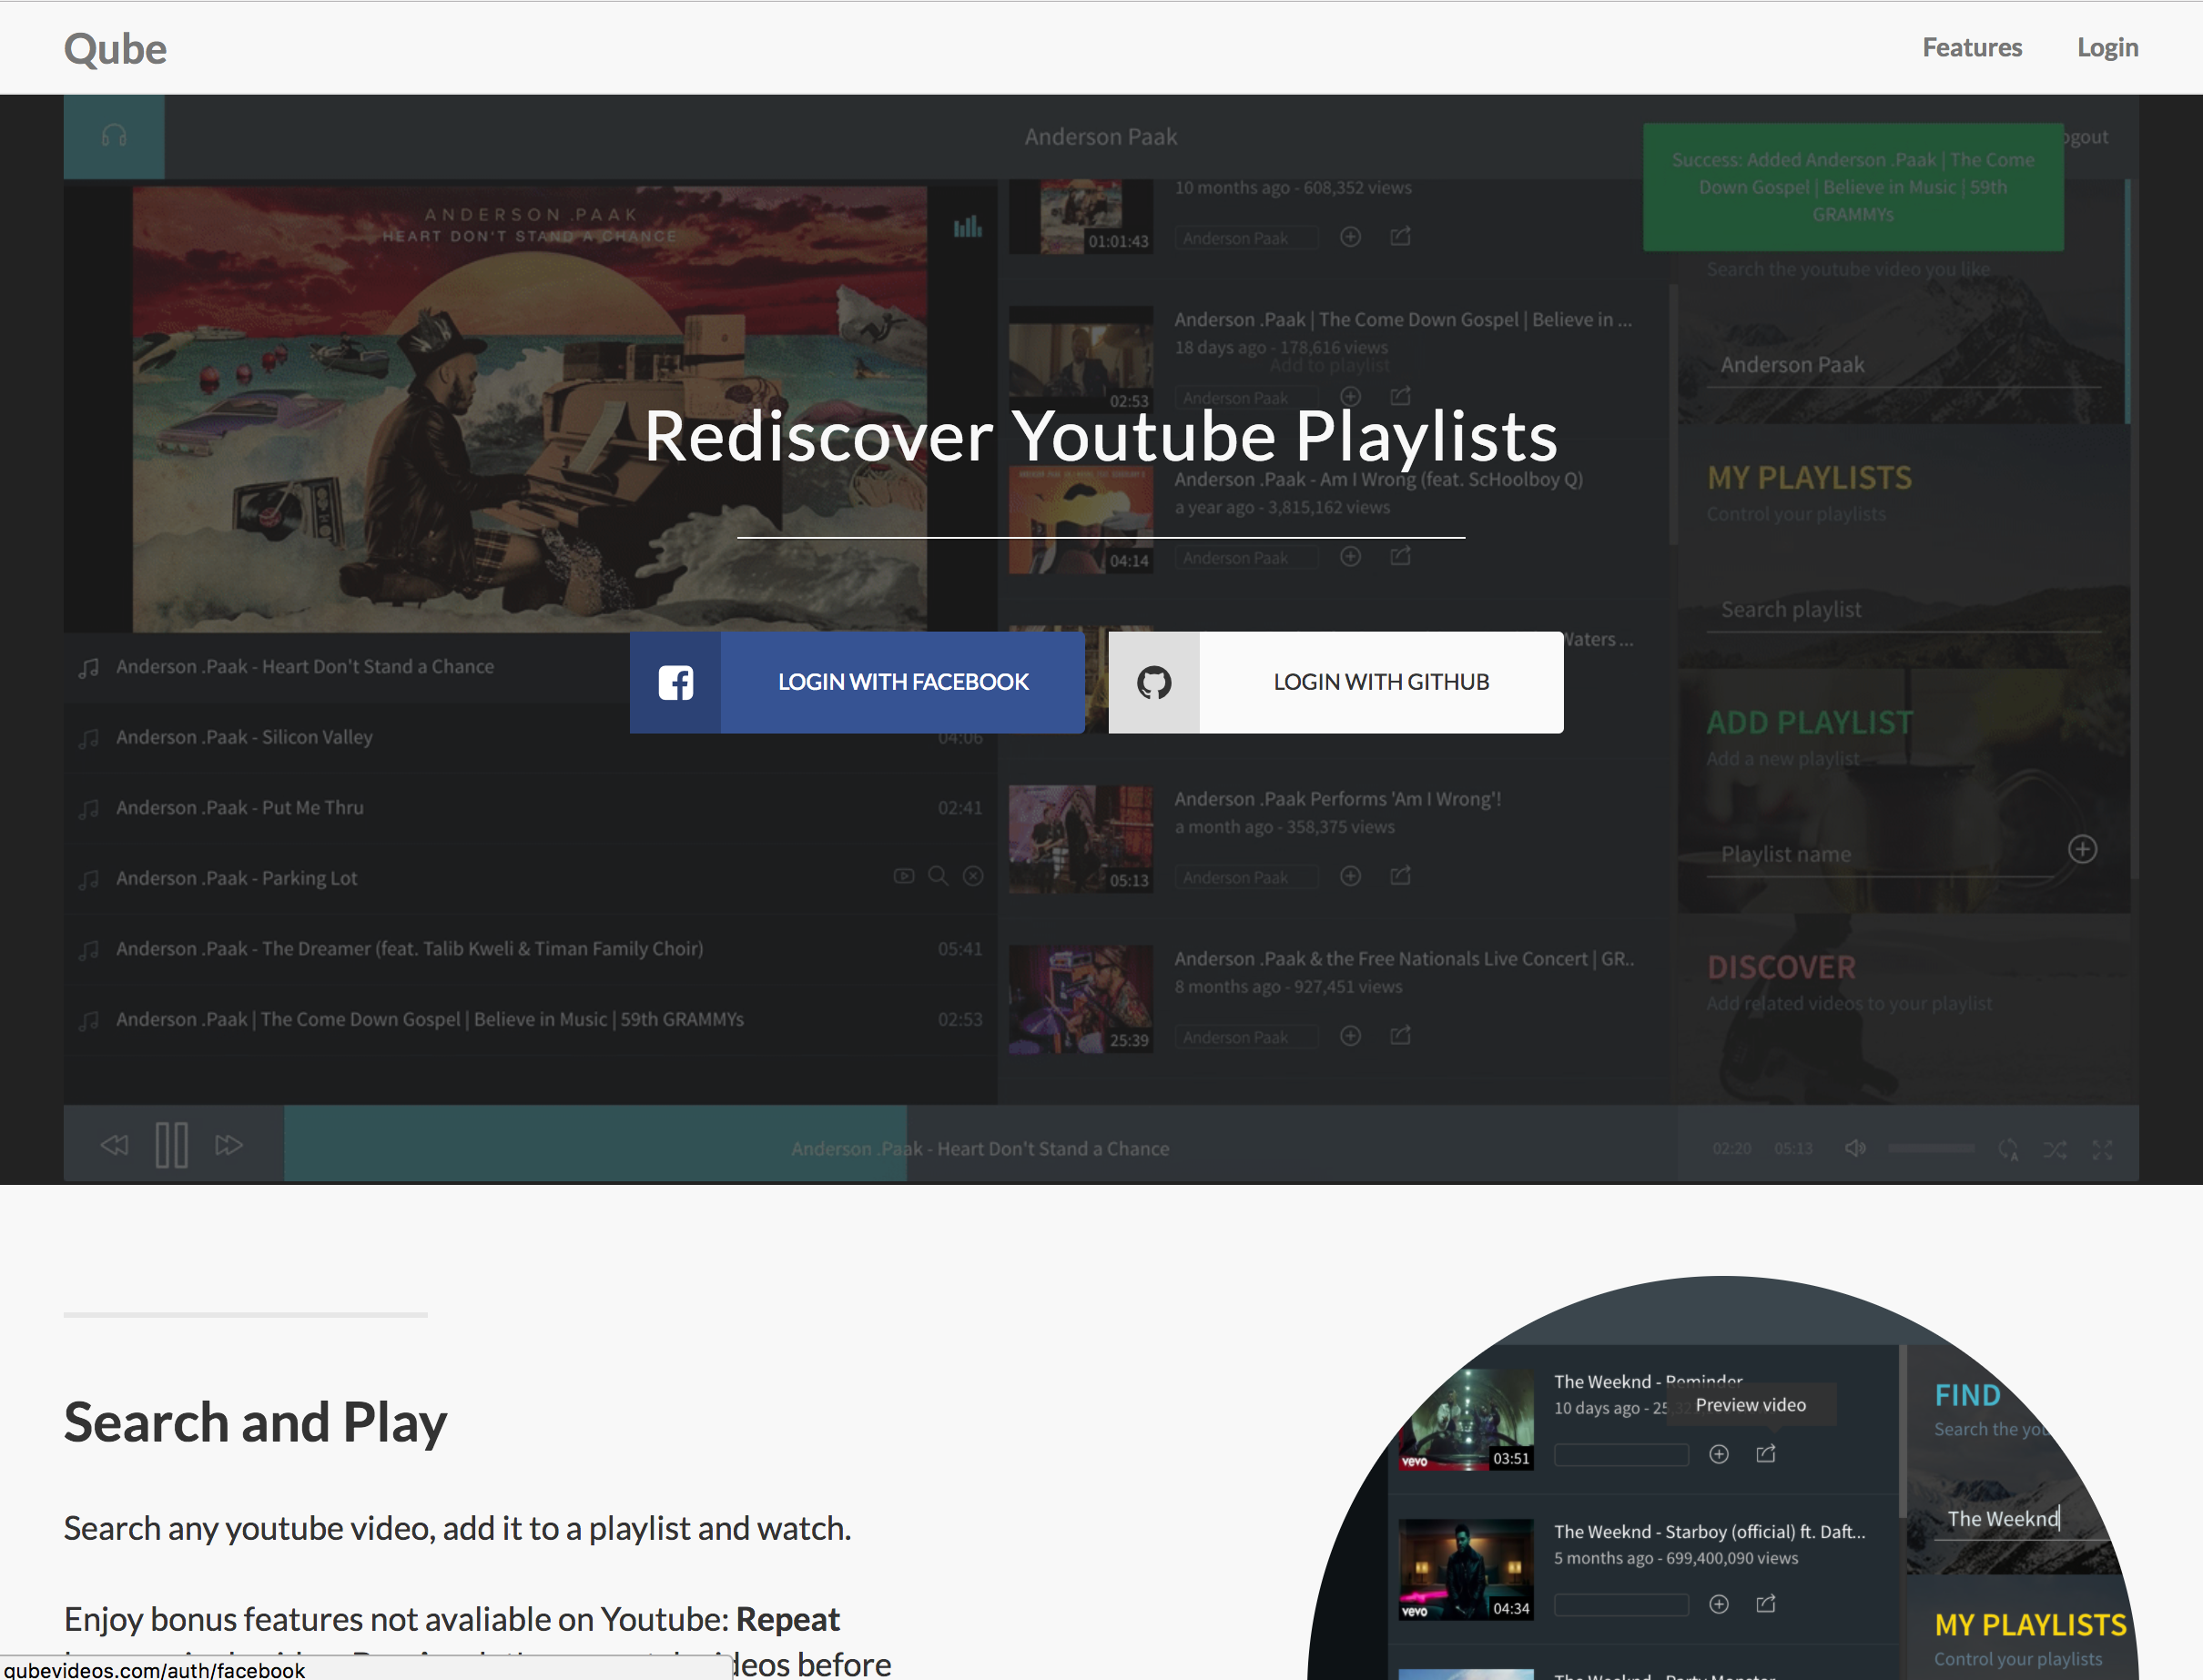Click the Facebook logo icon
The image size is (2203, 1680).
tap(676, 683)
